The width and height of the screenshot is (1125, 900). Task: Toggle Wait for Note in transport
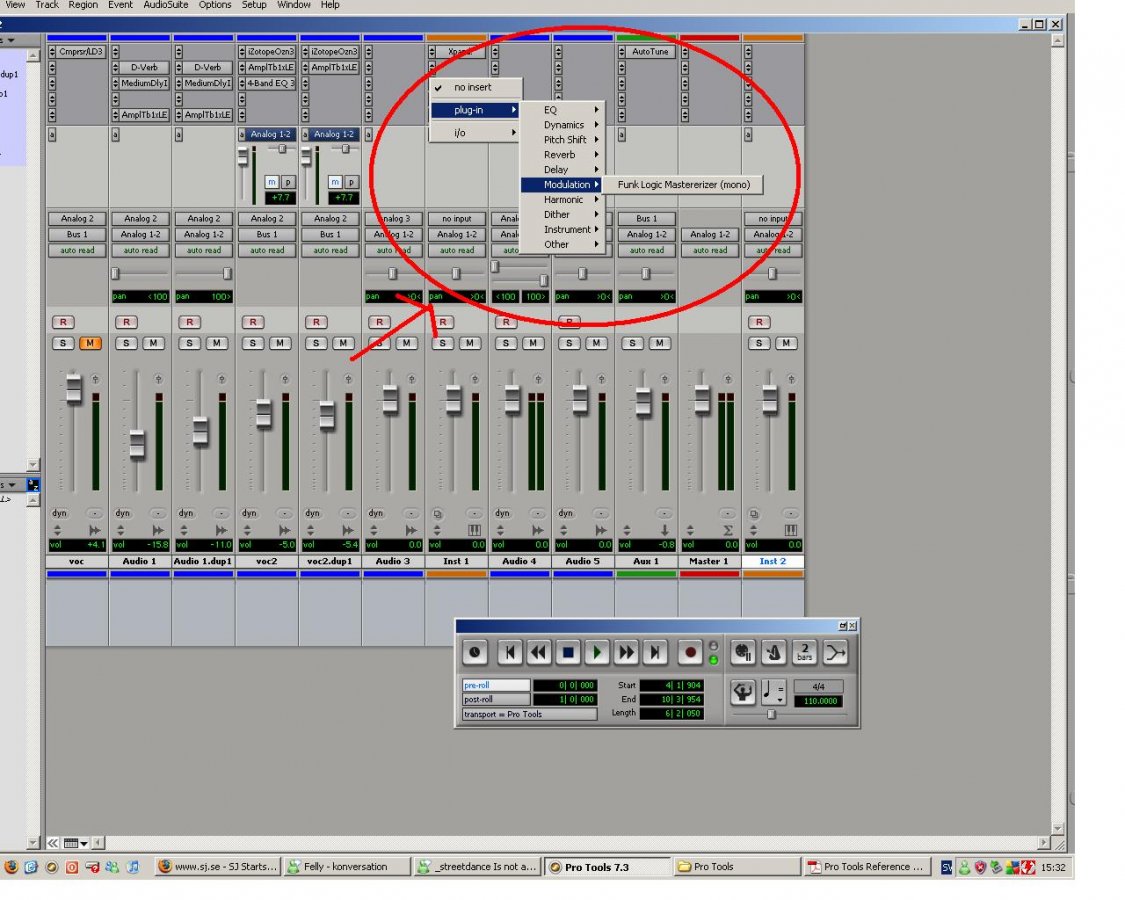743,652
